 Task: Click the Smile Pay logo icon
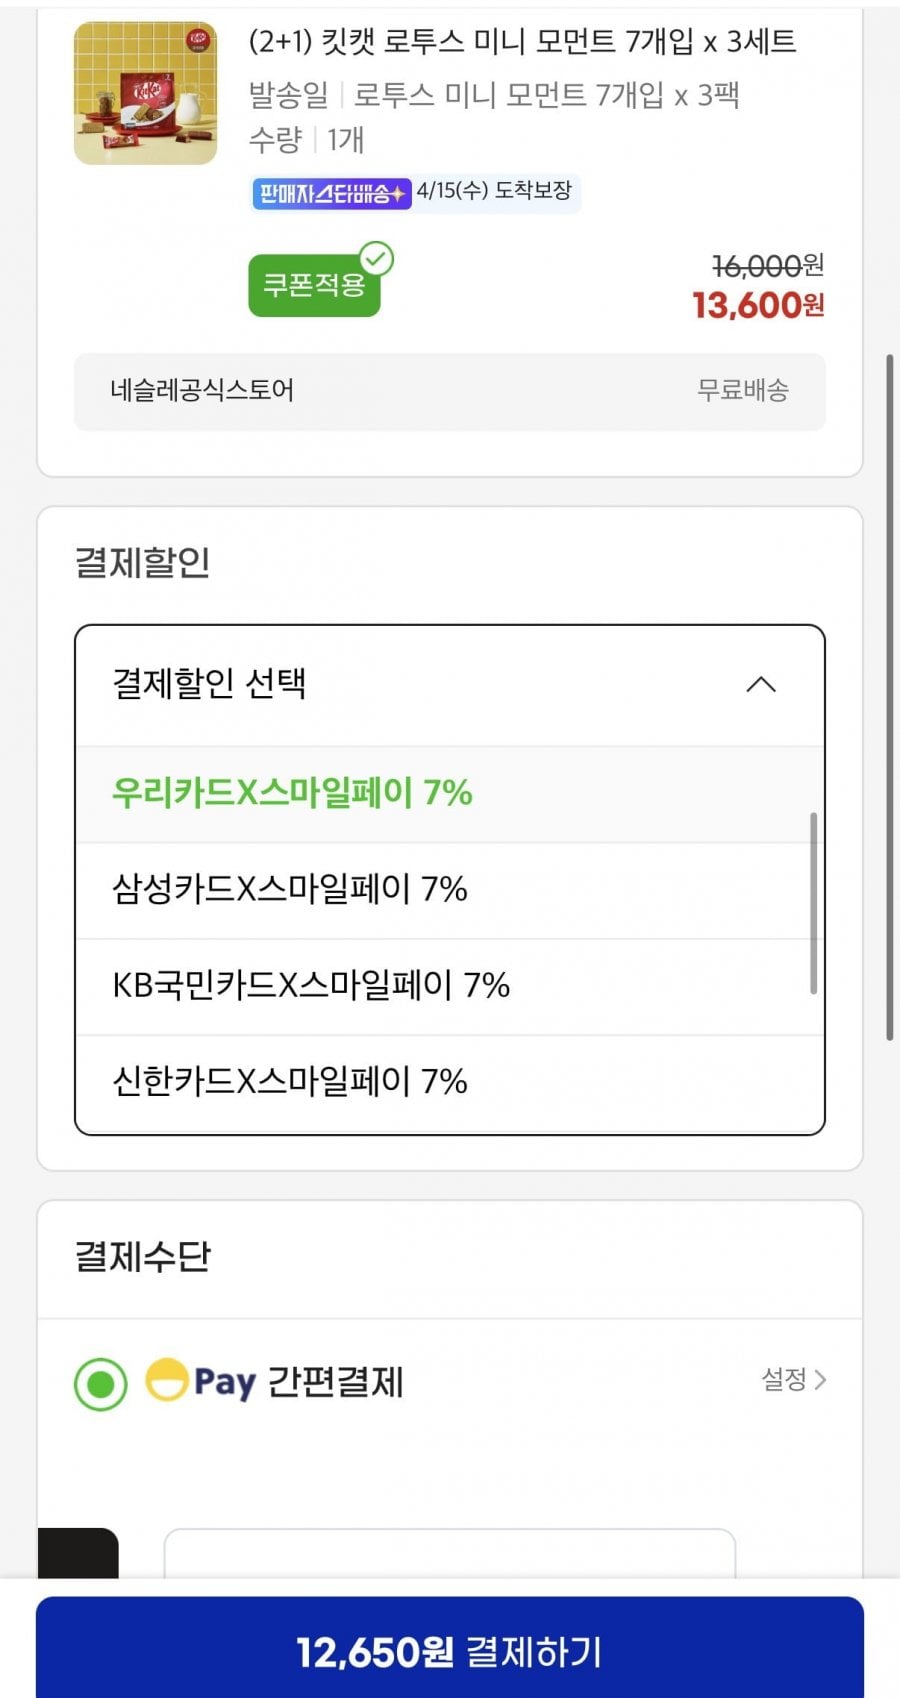tap(168, 1380)
